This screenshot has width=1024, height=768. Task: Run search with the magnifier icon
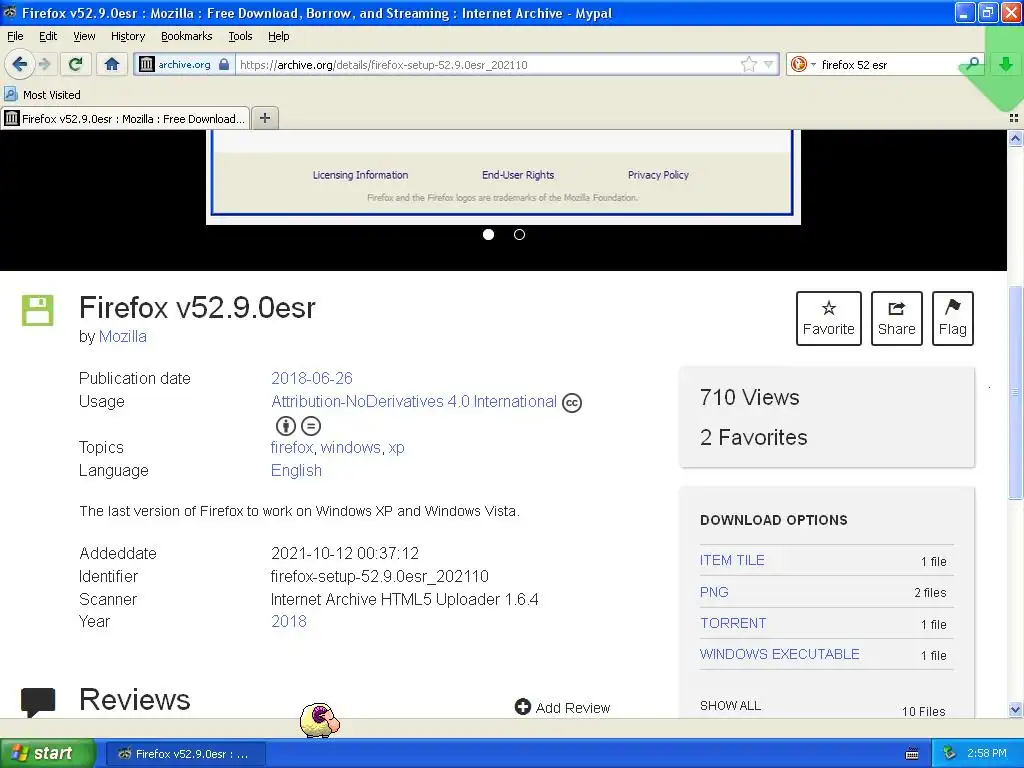(x=972, y=64)
